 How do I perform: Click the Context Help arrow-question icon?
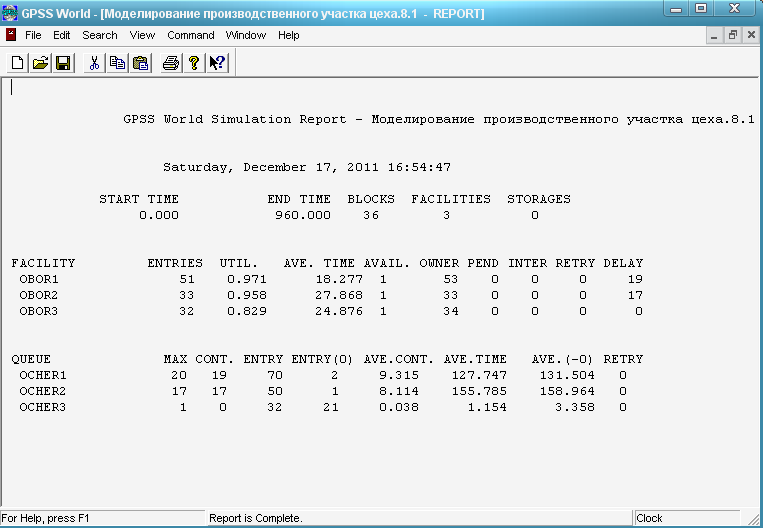217,63
